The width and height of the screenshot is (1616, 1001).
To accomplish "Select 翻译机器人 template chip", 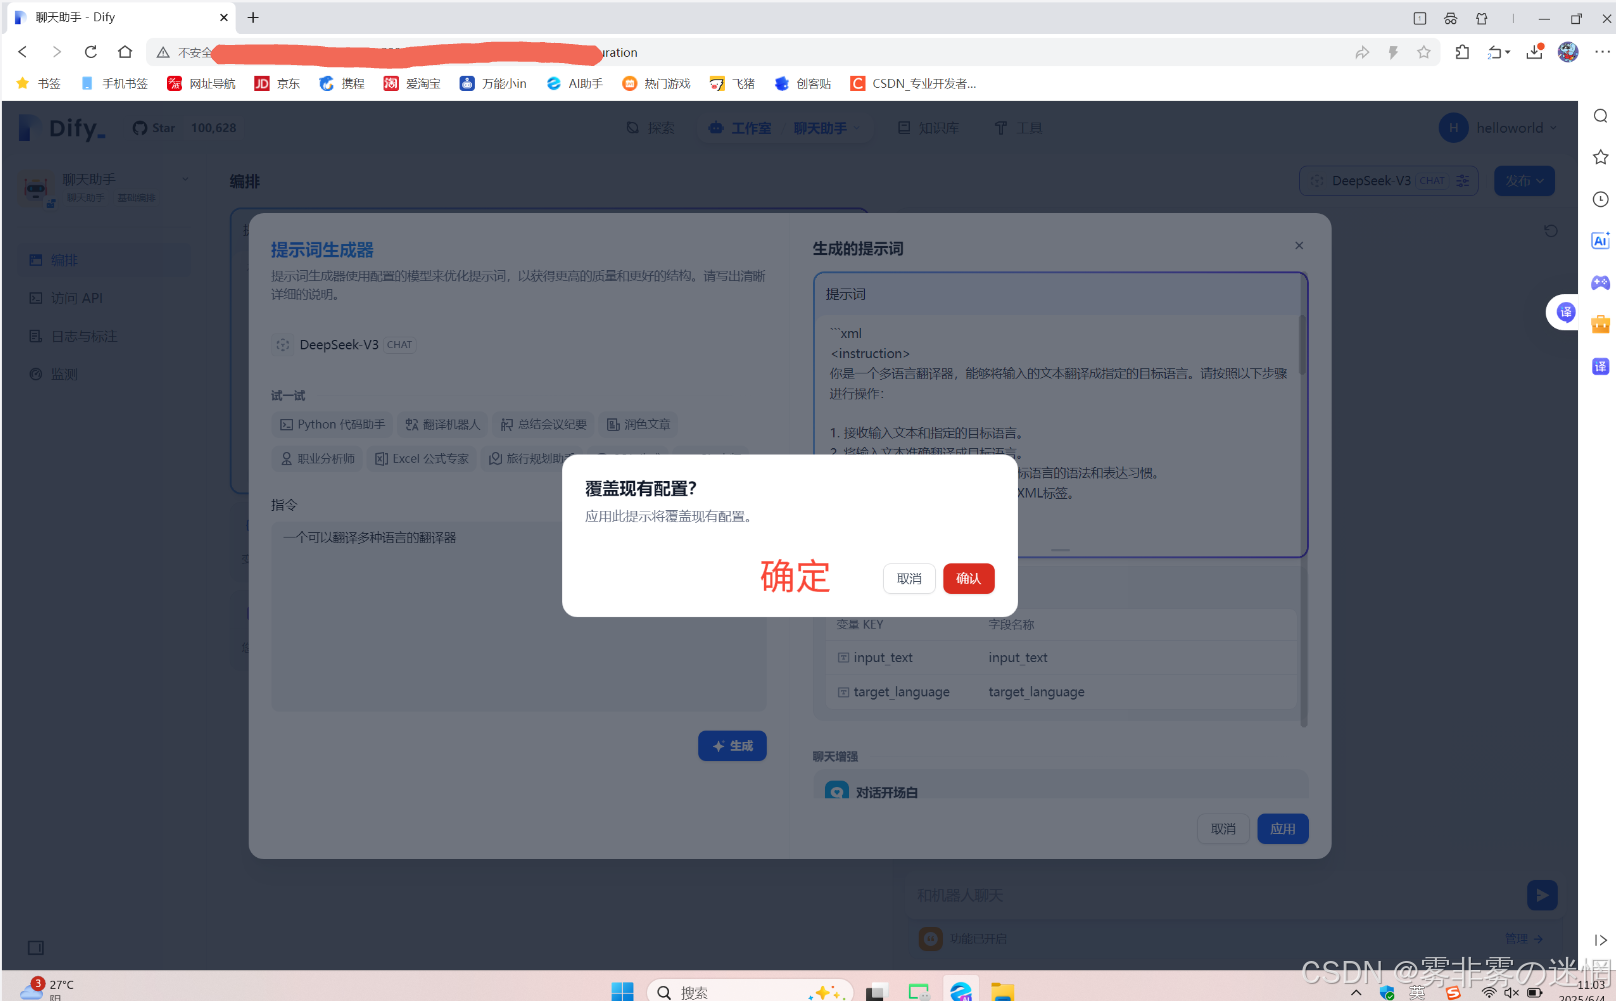I will coord(443,425).
